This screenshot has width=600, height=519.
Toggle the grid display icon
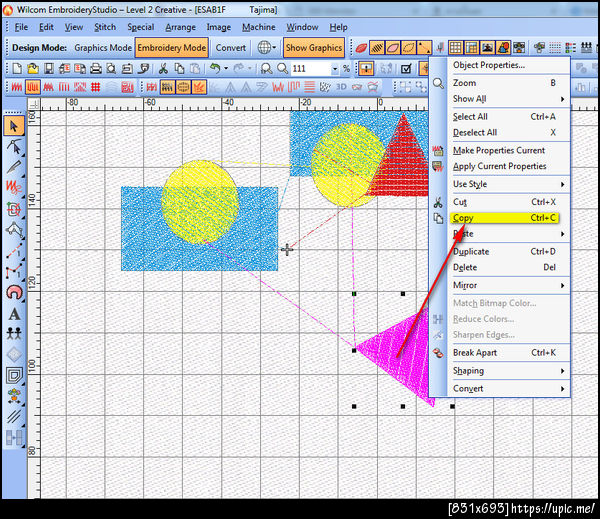point(455,48)
